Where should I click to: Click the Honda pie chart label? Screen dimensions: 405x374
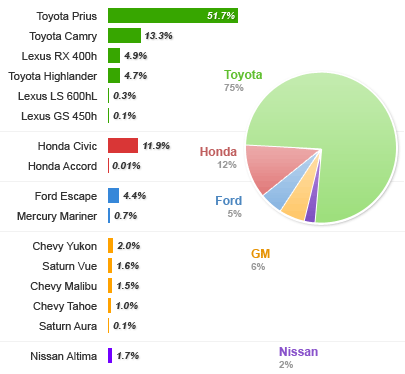(x=218, y=152)
